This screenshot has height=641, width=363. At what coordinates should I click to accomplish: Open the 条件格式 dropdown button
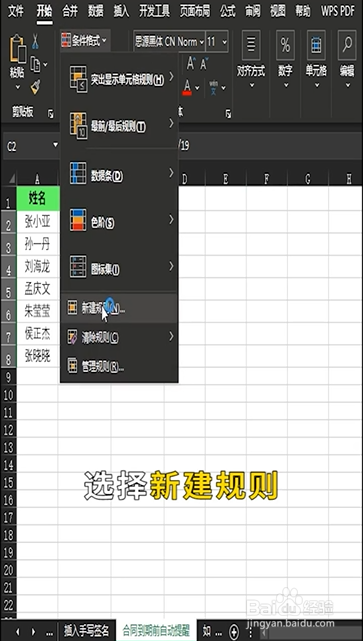84,40
